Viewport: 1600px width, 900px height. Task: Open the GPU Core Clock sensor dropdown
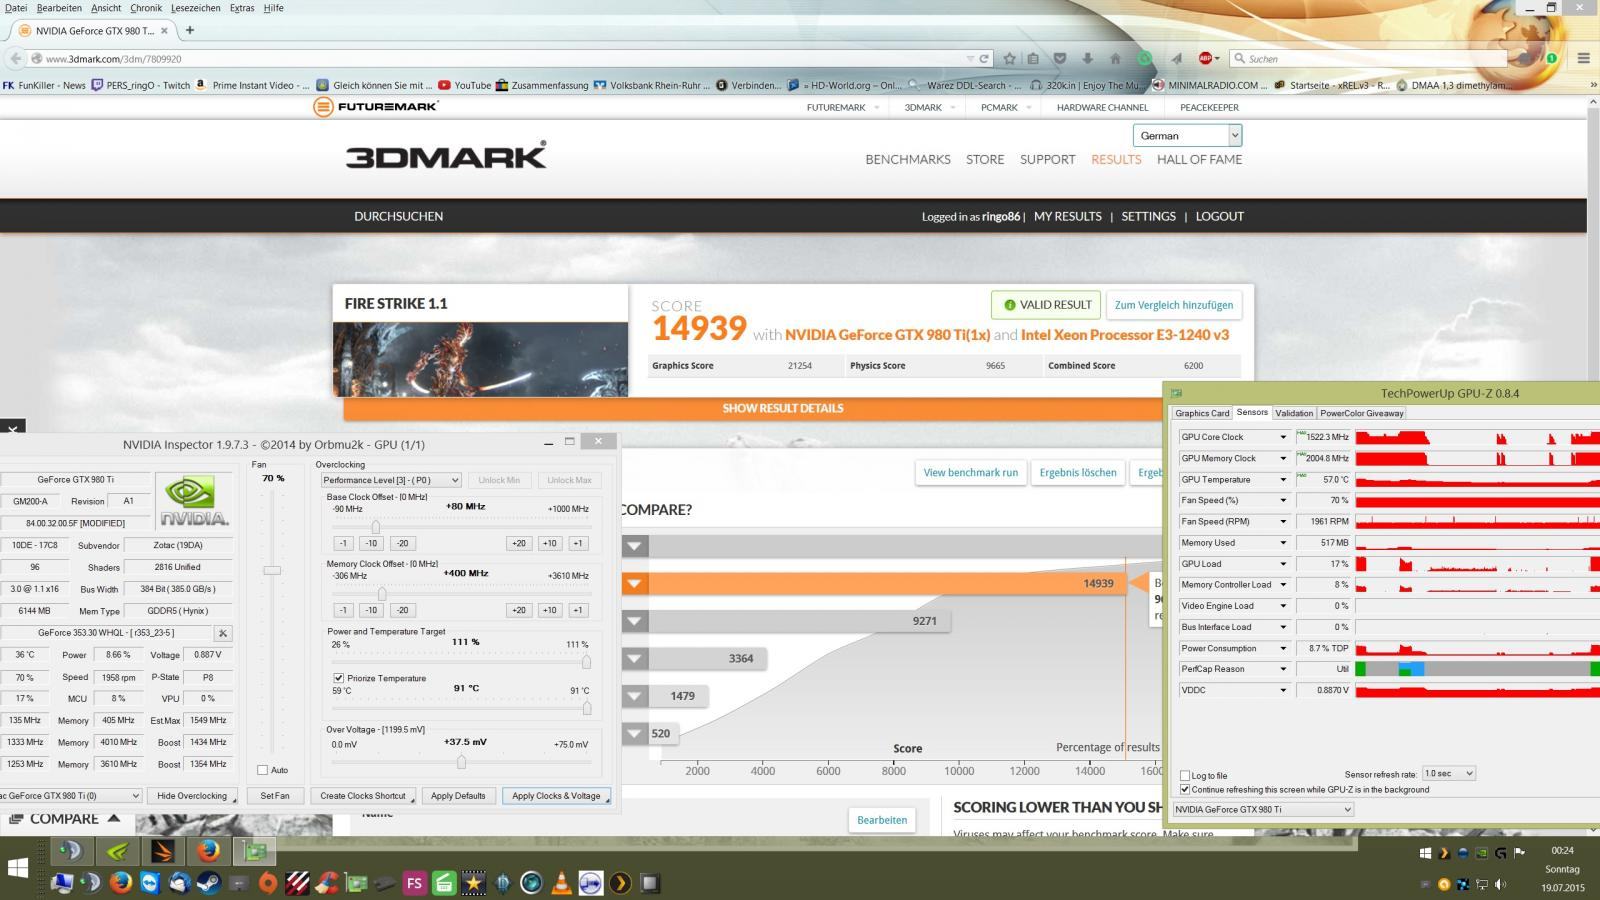[1283, 437]
